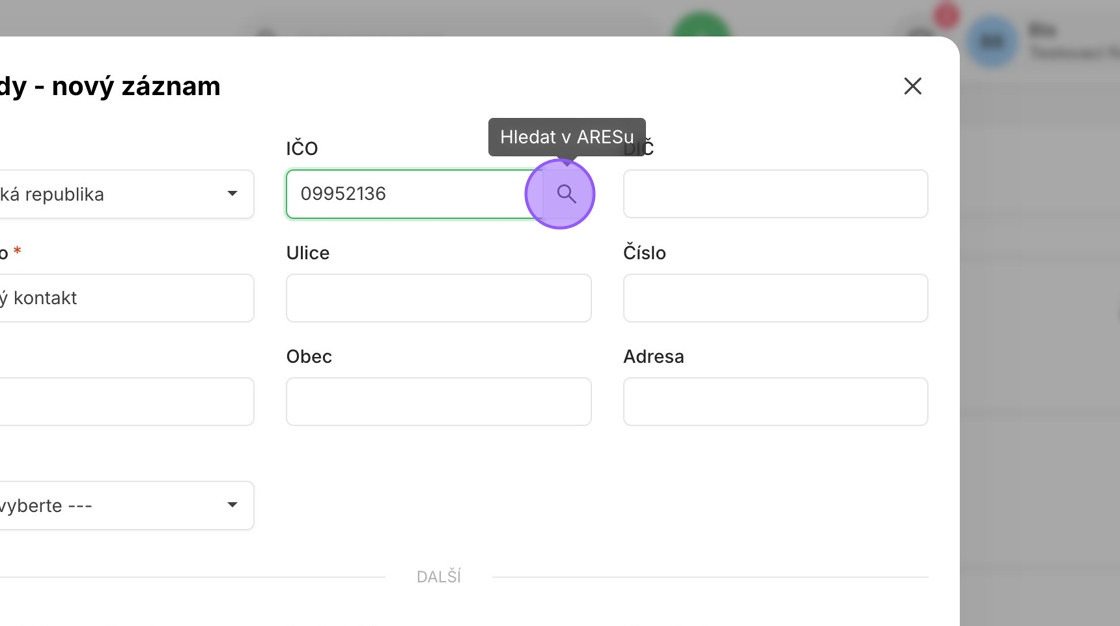Click the Adresa input field

click(775, 402)
